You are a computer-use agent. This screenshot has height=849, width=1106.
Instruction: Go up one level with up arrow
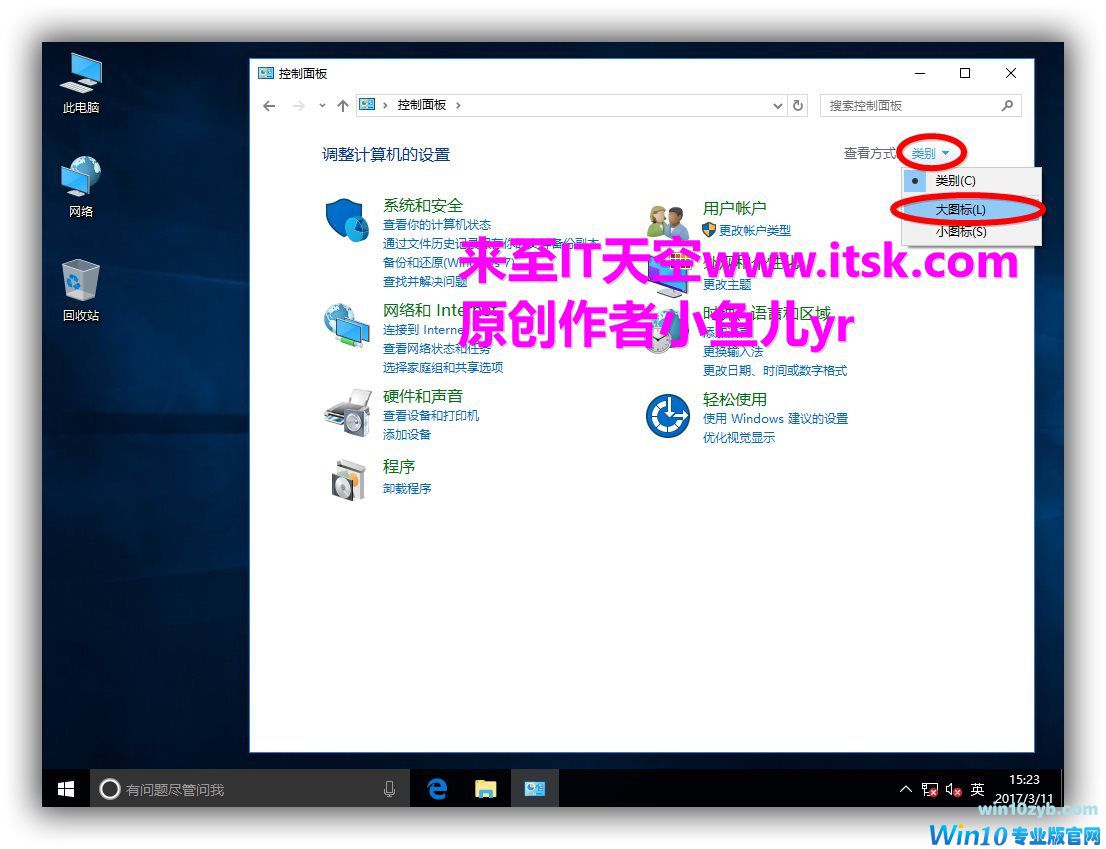[x=343, y=106]
